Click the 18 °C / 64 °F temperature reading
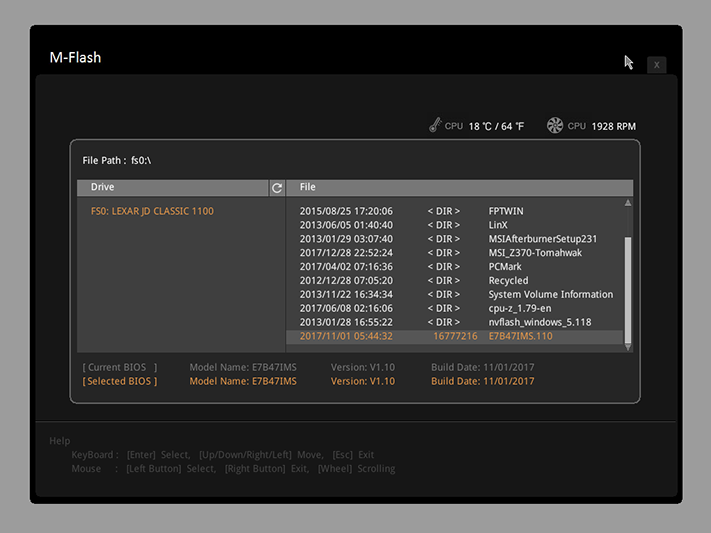The height and width of the screenshot is (533, 711). (496, 127)
